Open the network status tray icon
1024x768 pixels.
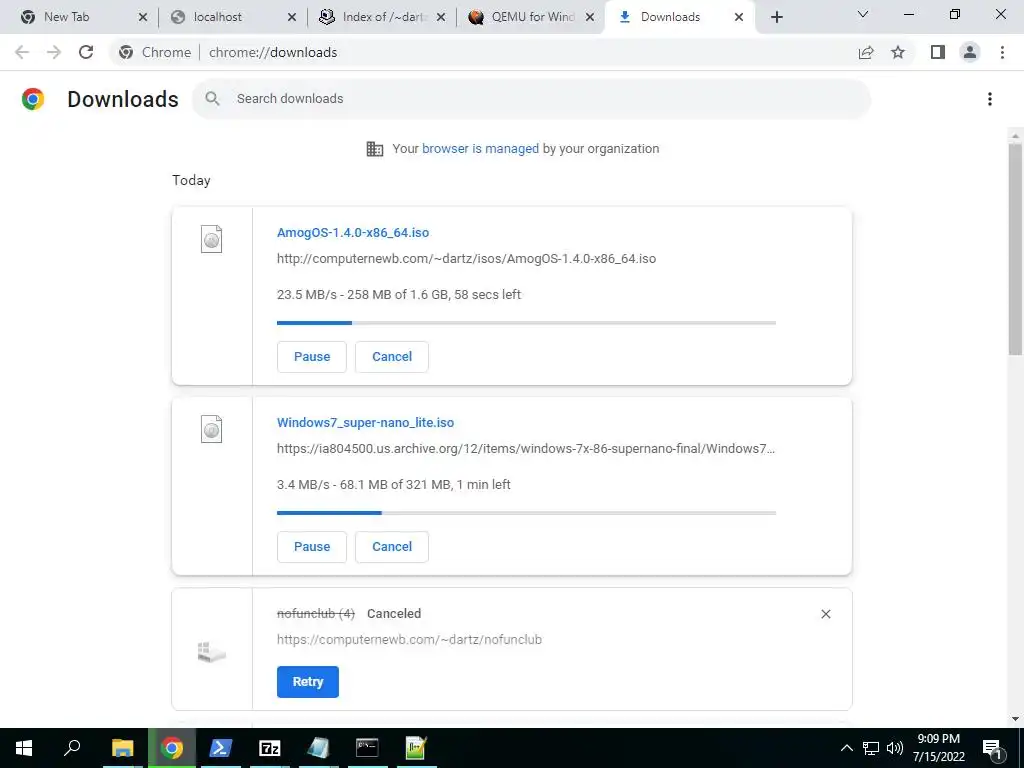871,748
